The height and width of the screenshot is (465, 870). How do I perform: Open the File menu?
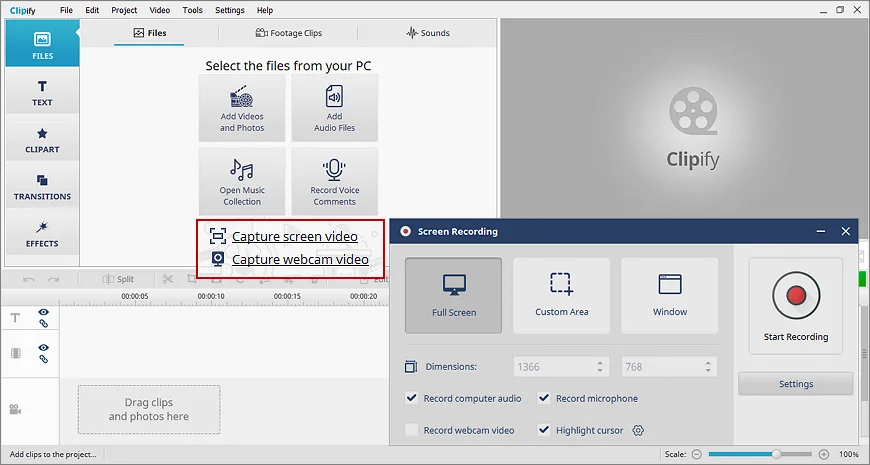click(66, 10)
